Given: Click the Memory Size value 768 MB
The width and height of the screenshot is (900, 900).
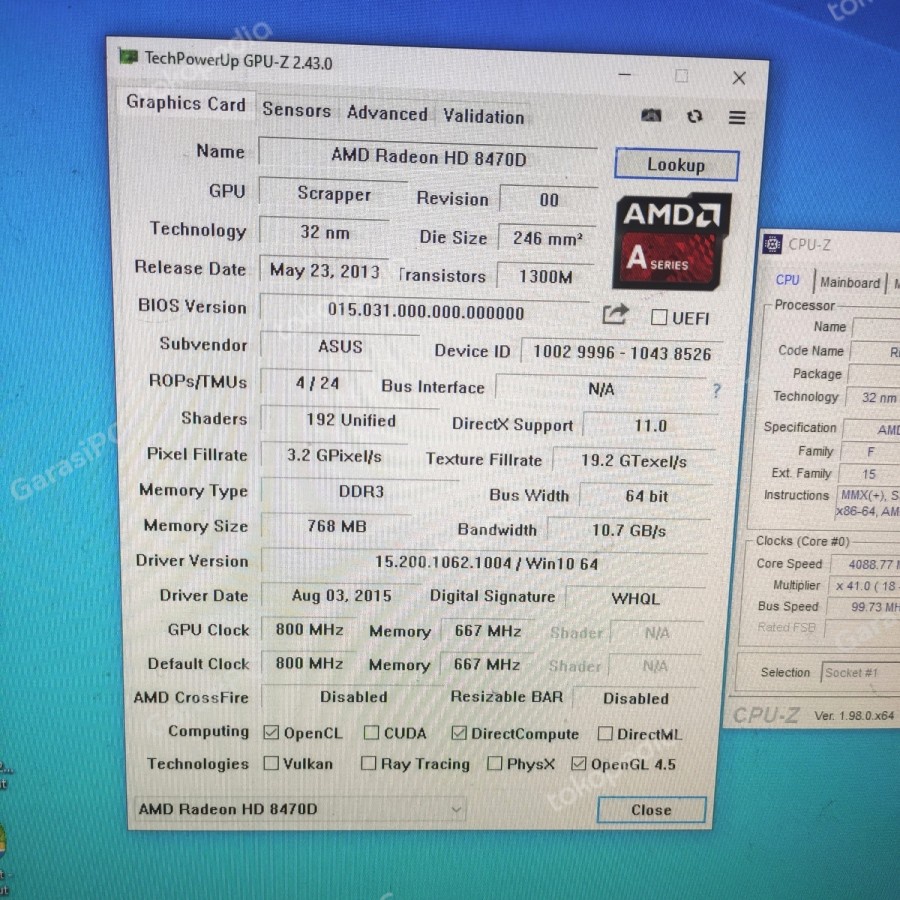Looking at the screenshot, I should pos(336,526).
